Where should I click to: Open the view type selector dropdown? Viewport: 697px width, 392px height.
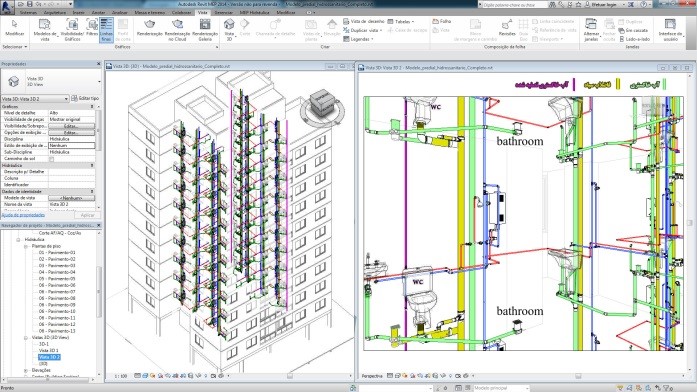click(x=51, y=81)
